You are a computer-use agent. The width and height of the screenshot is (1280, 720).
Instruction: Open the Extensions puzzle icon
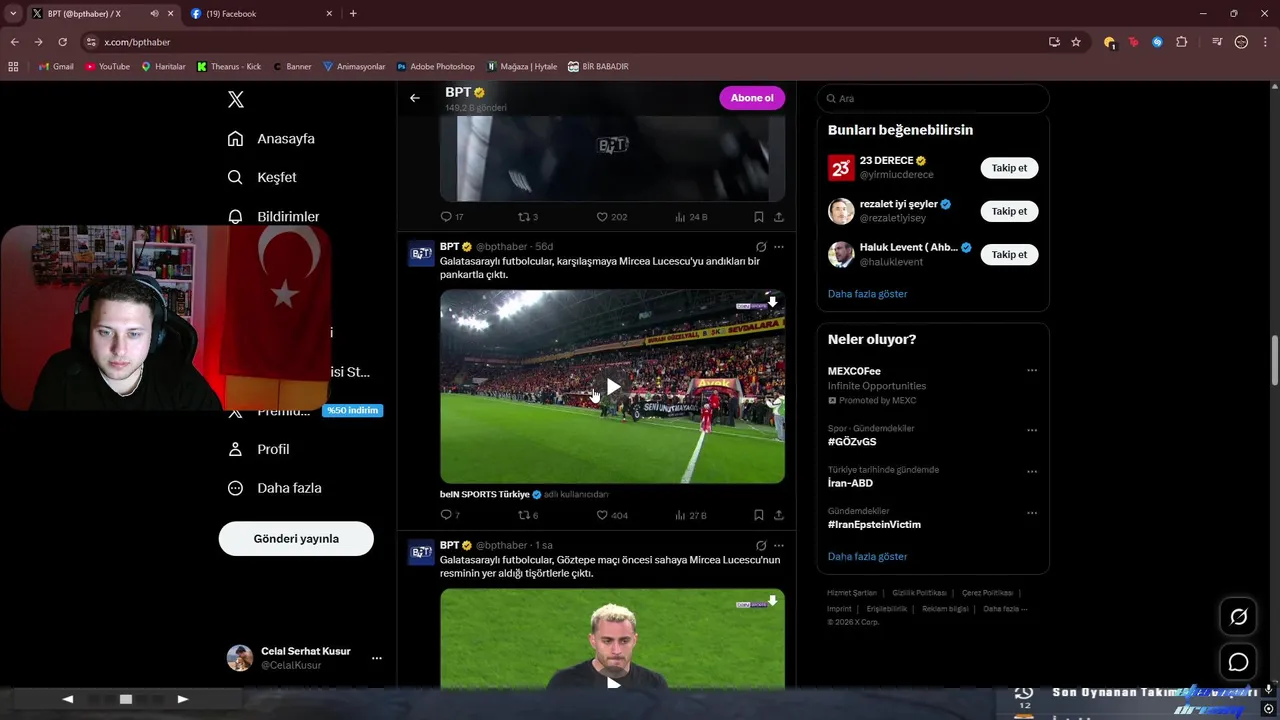click(1182, 42)
